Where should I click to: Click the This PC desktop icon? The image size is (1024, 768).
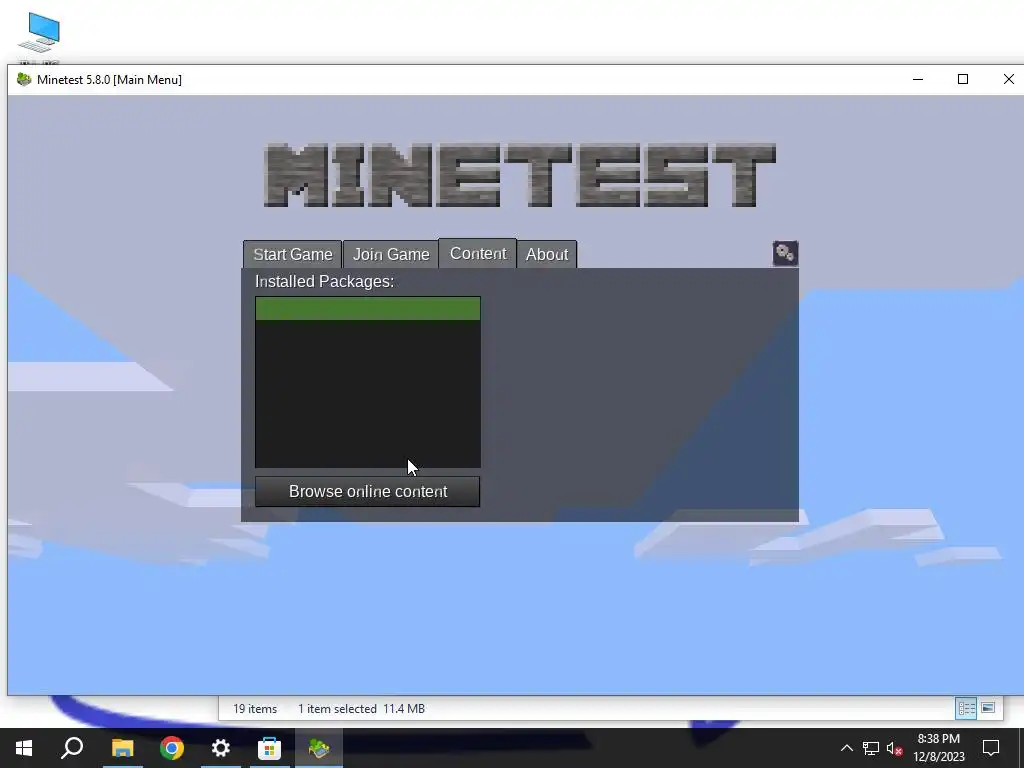[39, 36]
